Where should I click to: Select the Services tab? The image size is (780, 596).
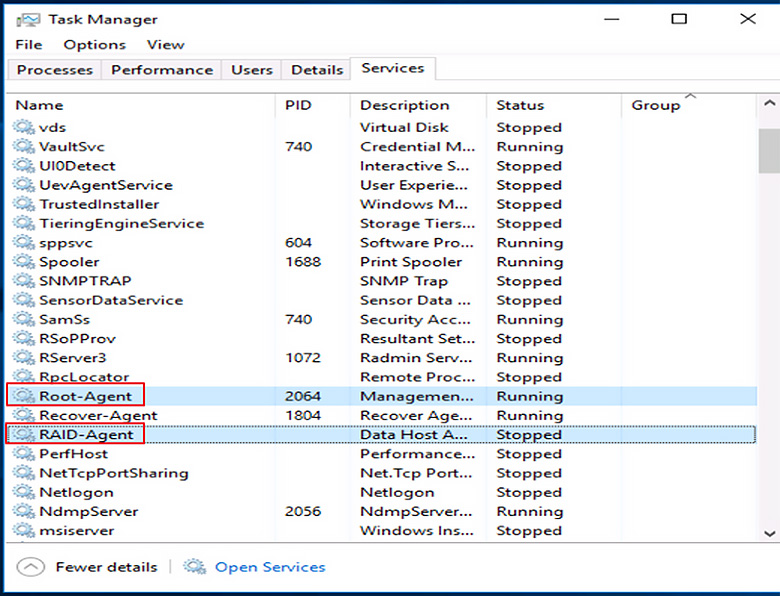[393, 68]
